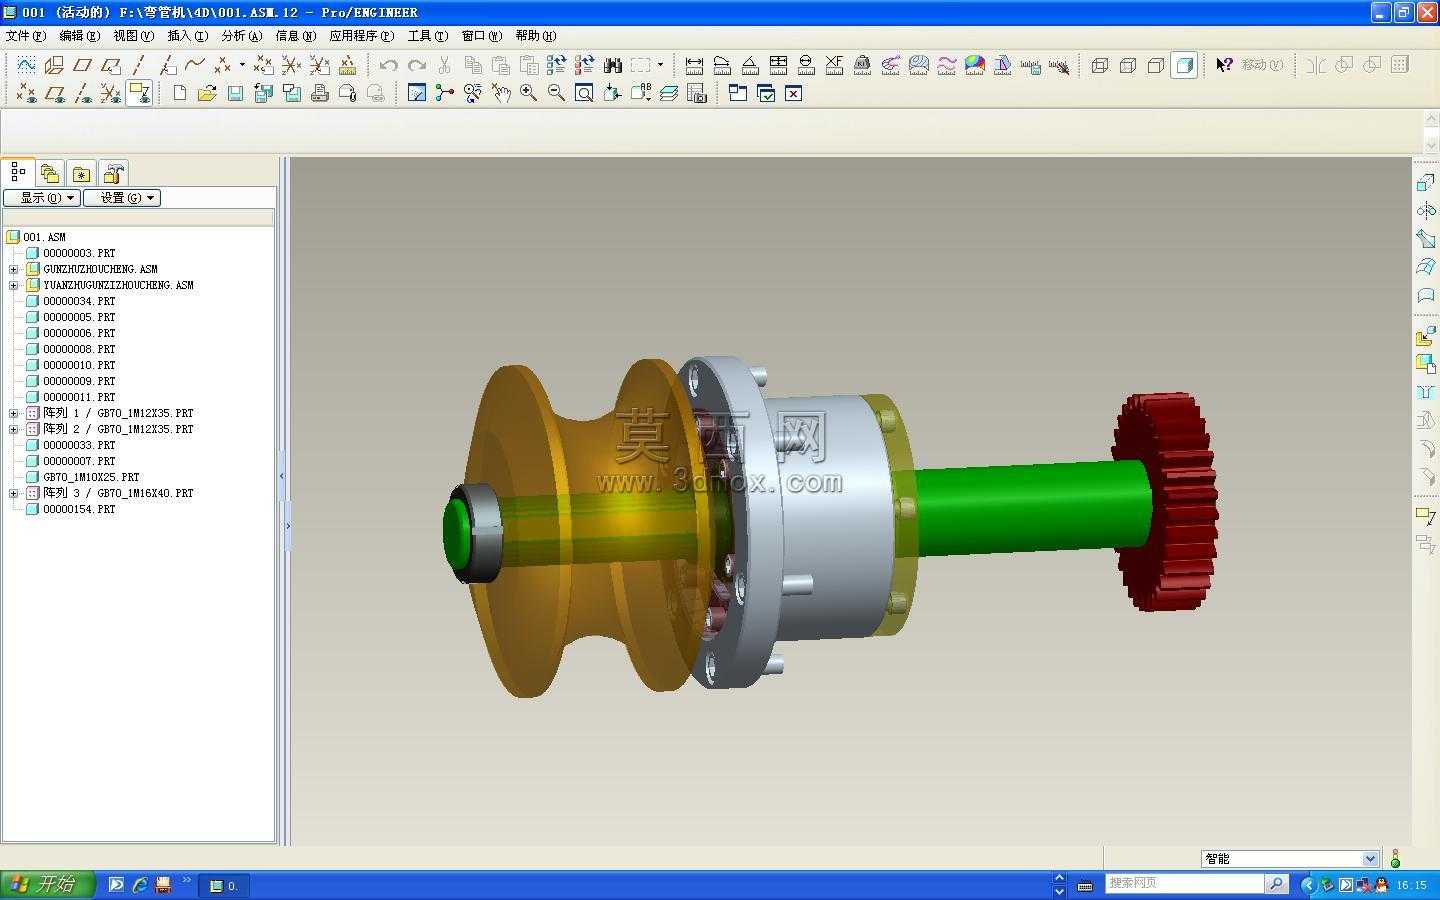The height and width of the screenshot is (900, 1440).
Task: Click the Activate Window icon with checkmark
Action: pyautogui.click(x=766, y=93)
